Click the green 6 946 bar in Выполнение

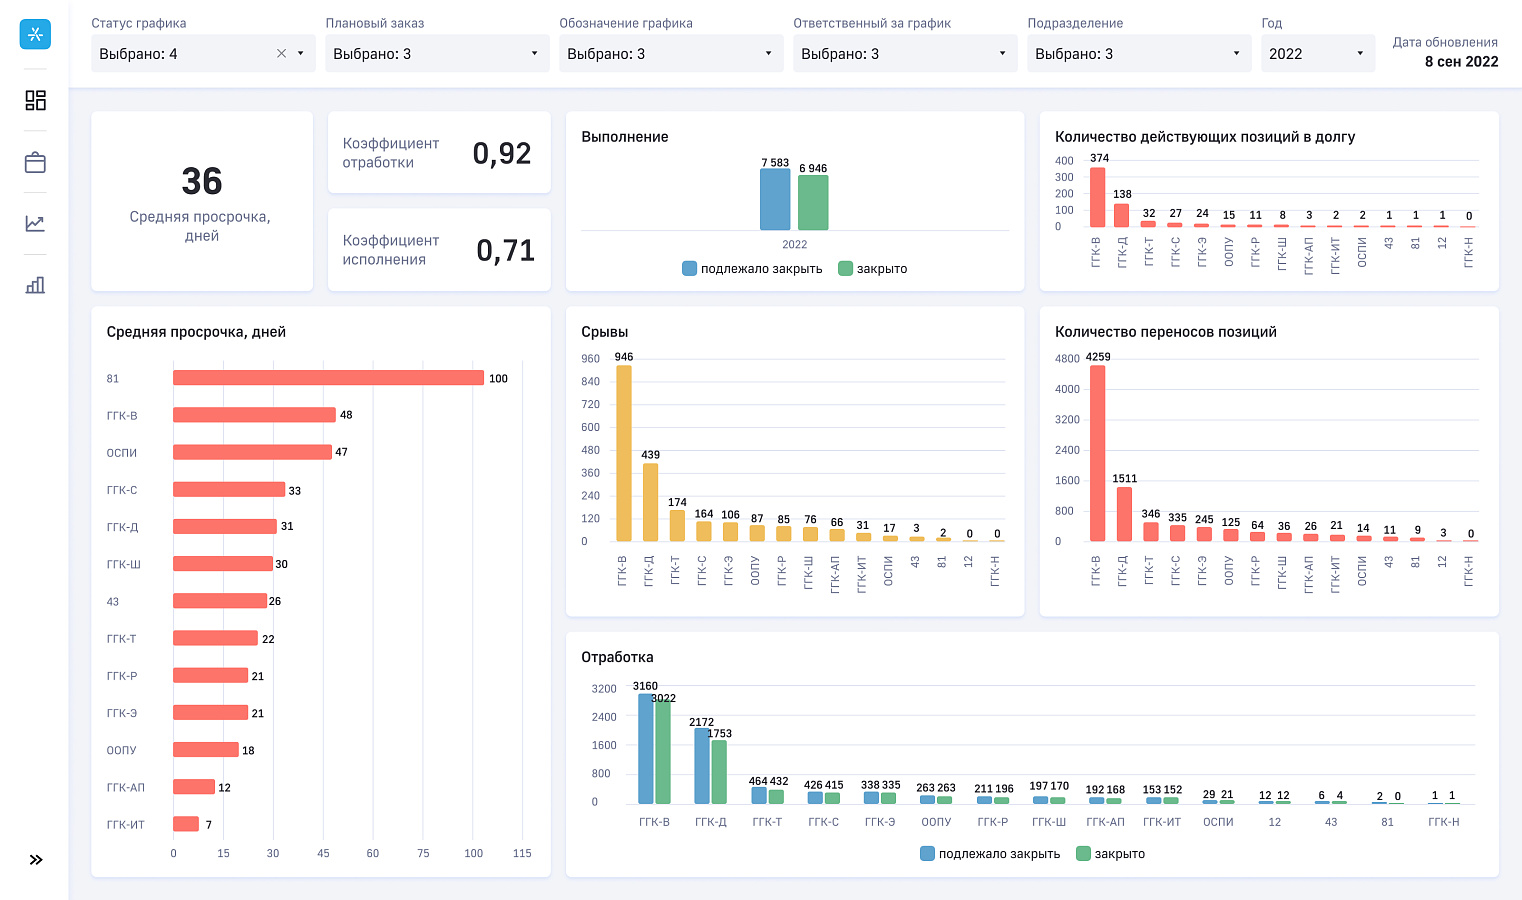point(813,202)
